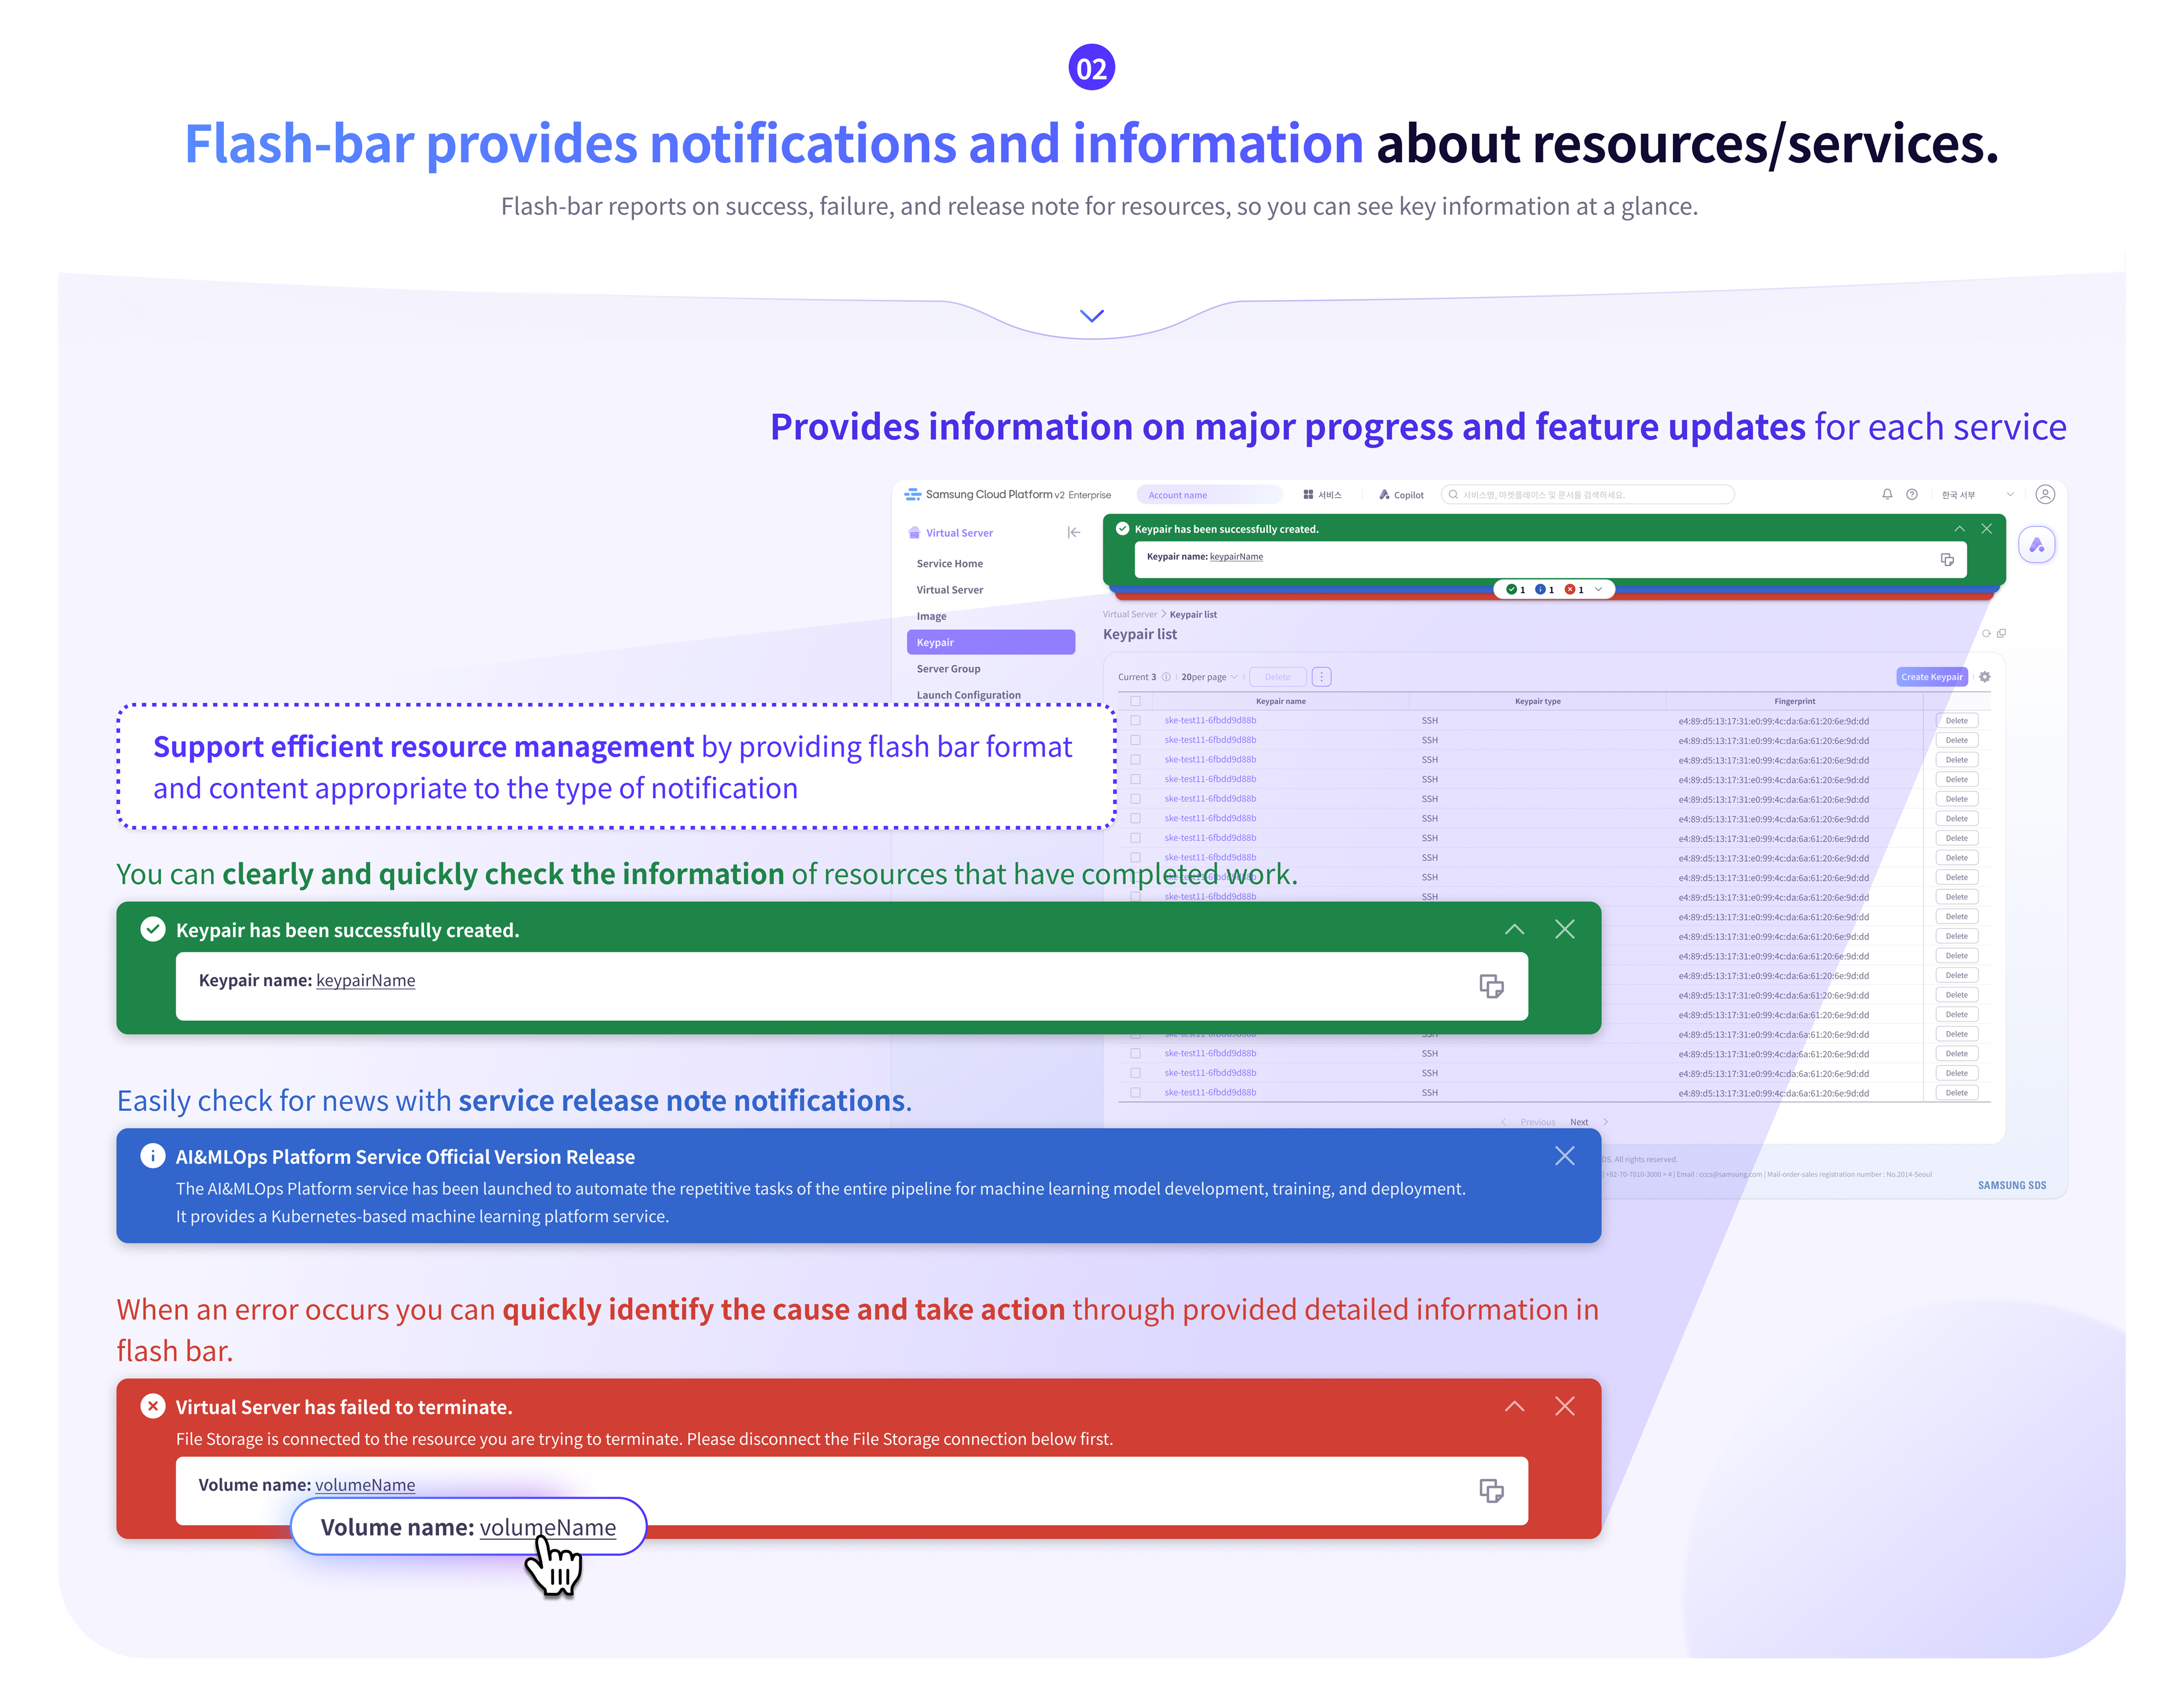Open the region selector dropdown
Viewport: 2184px width, 1702px height.
click(1976, 494)
